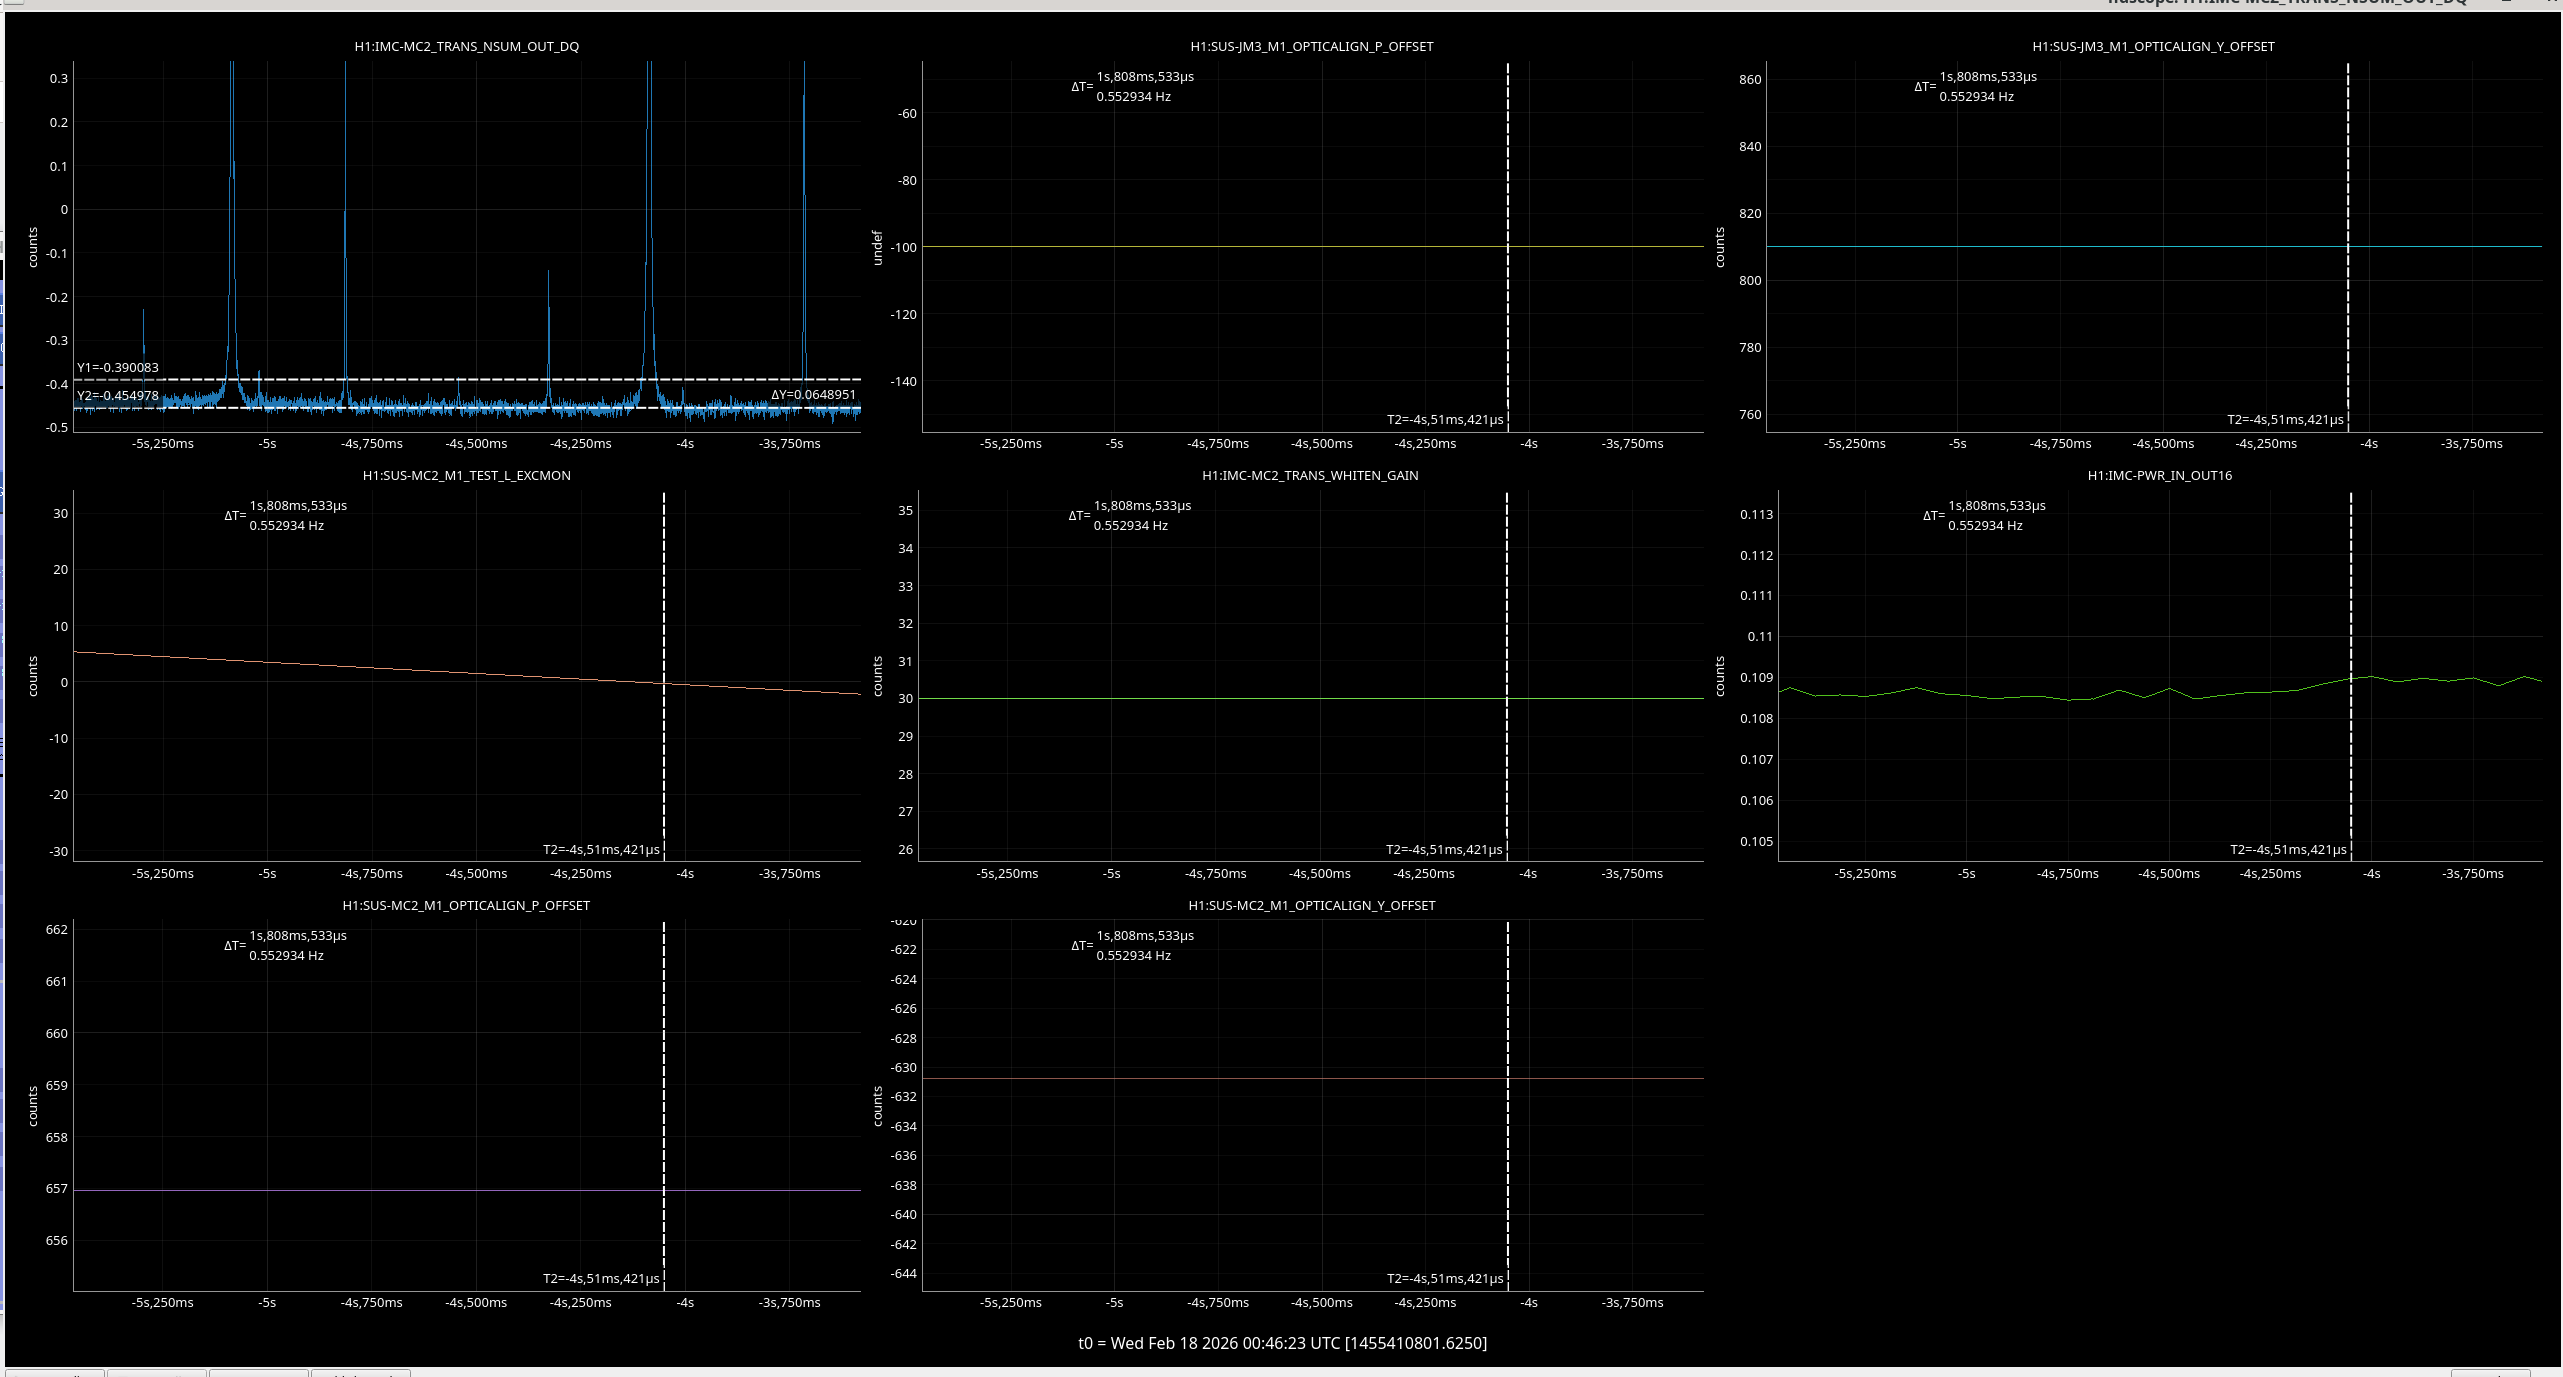Image resolution: width=2563 pixels, height=1377 pixels.
Task: Click the Y1=-0.390083 cursor label
Action: [118, 368]
